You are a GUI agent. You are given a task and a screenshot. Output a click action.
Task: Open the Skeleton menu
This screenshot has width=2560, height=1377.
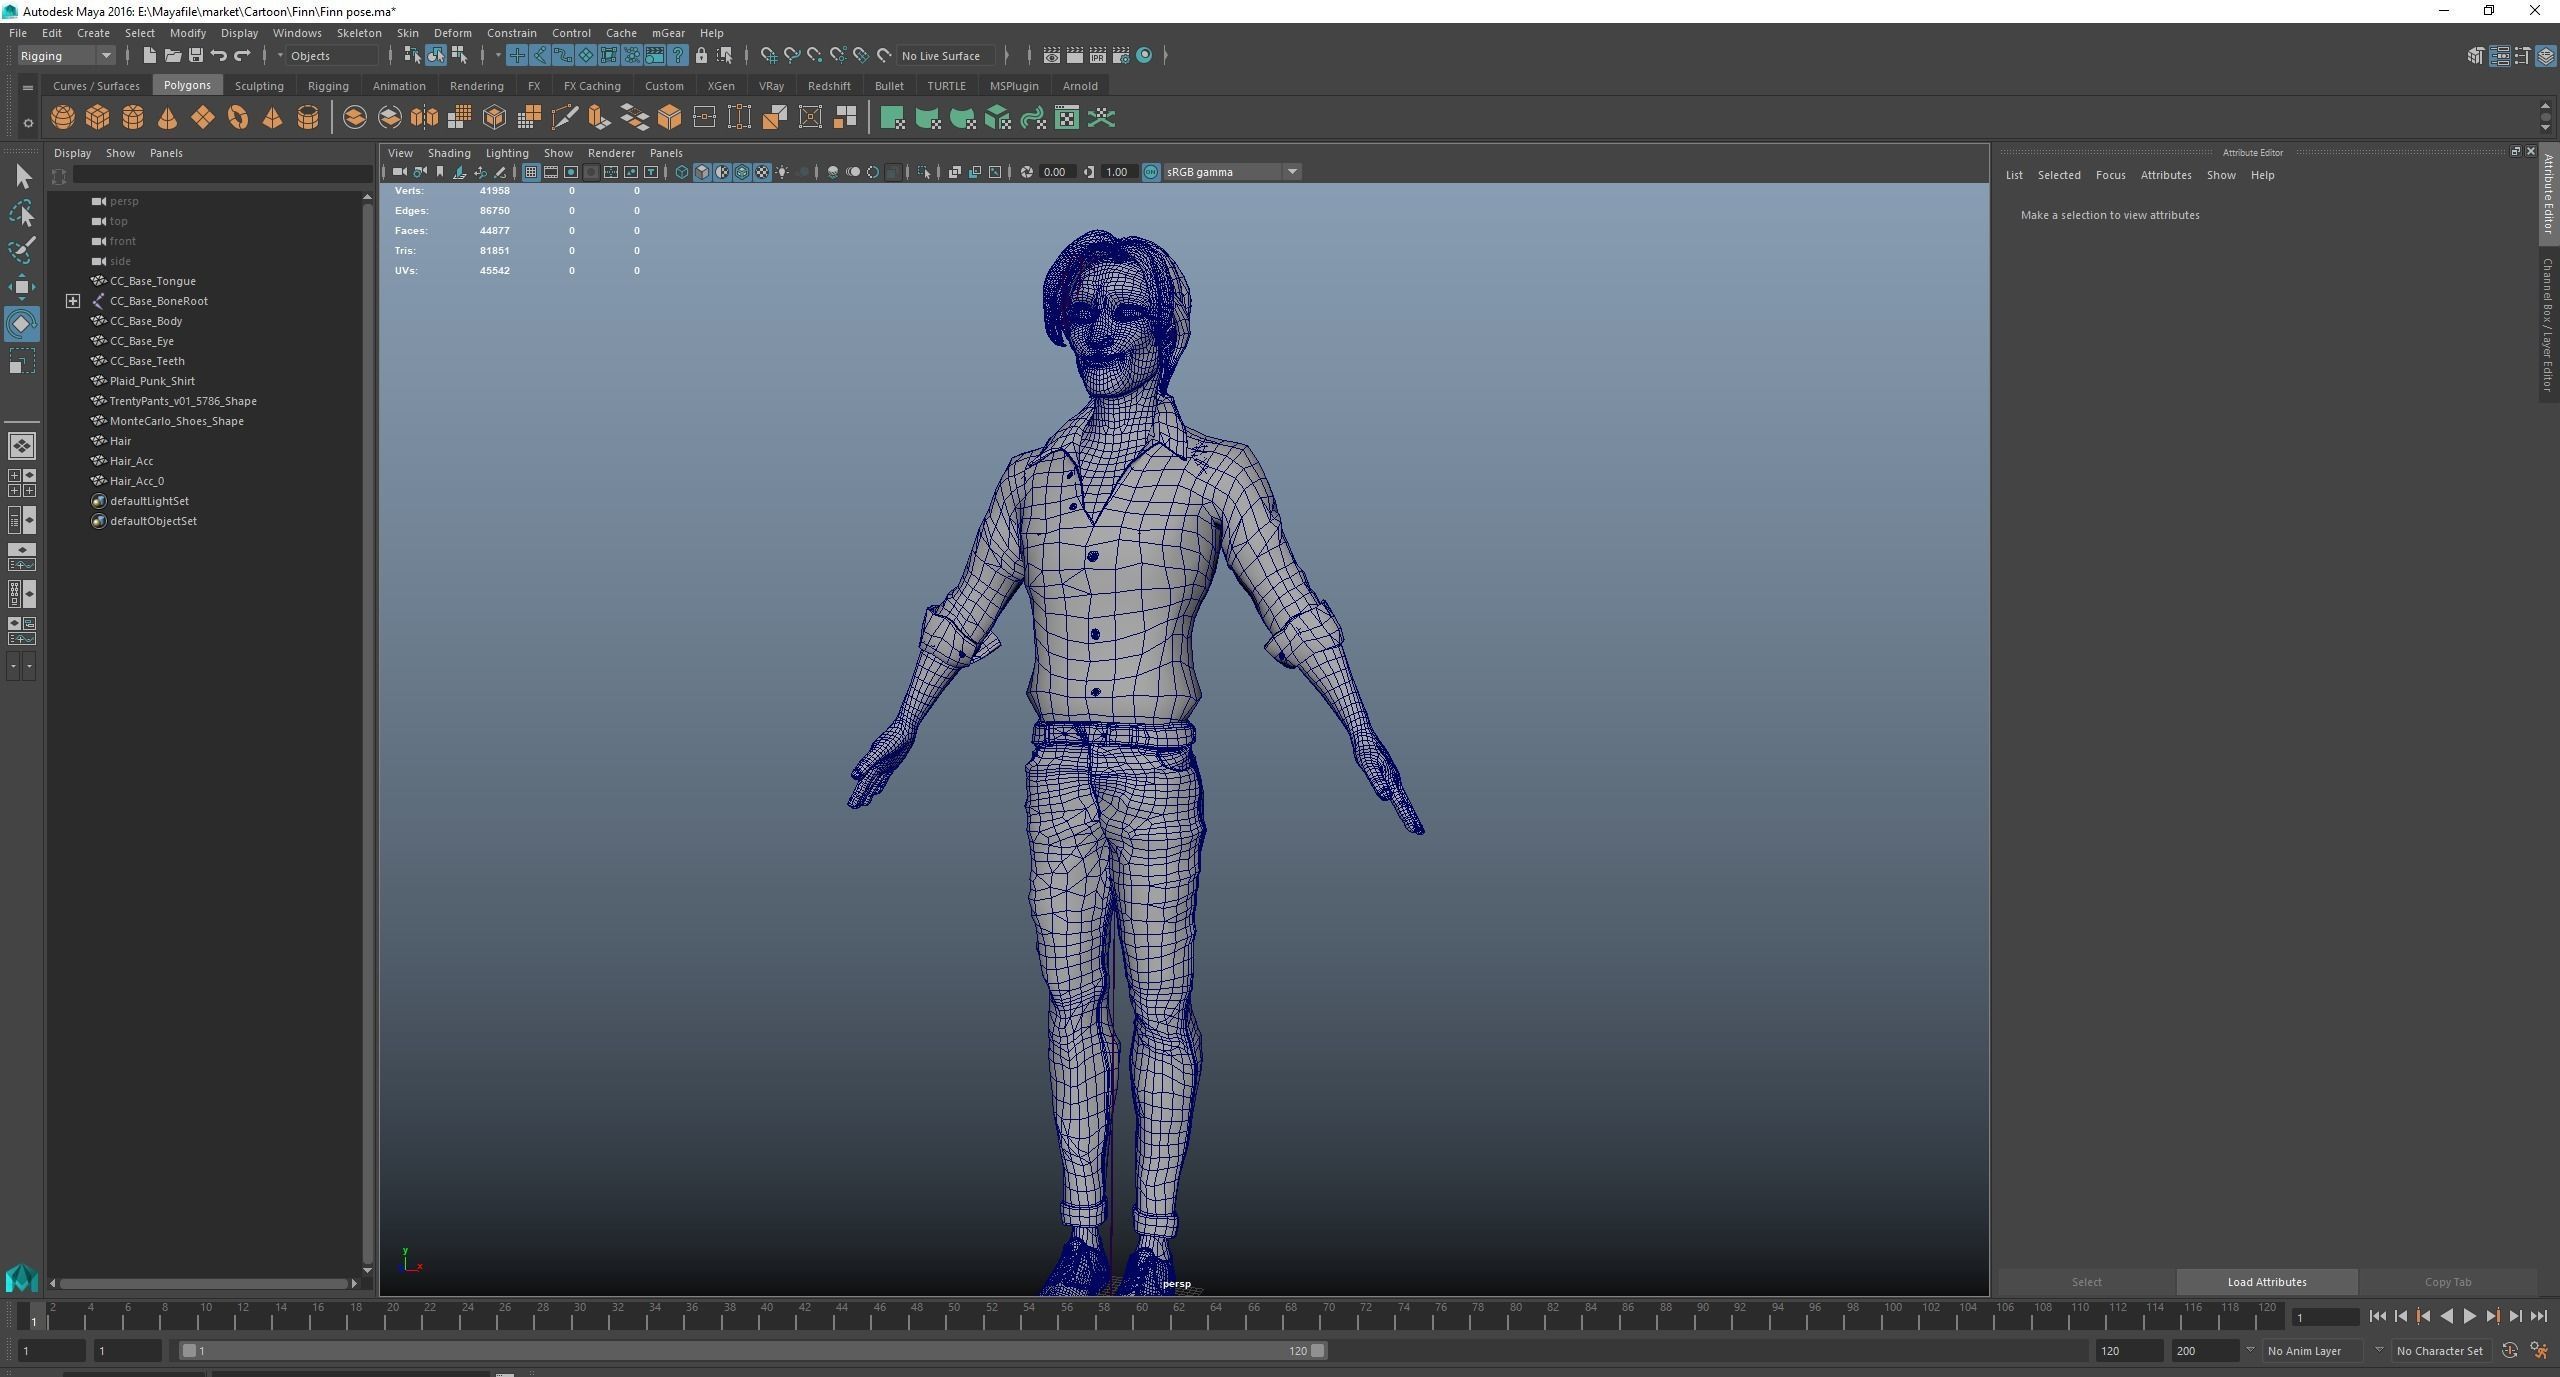click(358, 33)
